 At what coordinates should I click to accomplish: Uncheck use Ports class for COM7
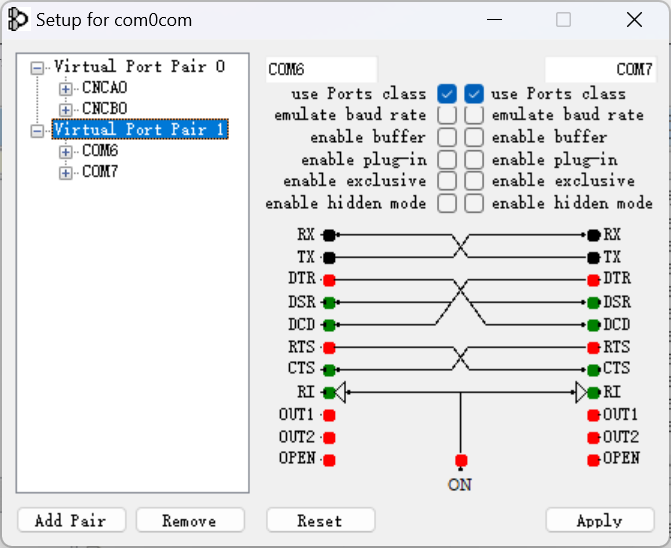coord(474,94)
